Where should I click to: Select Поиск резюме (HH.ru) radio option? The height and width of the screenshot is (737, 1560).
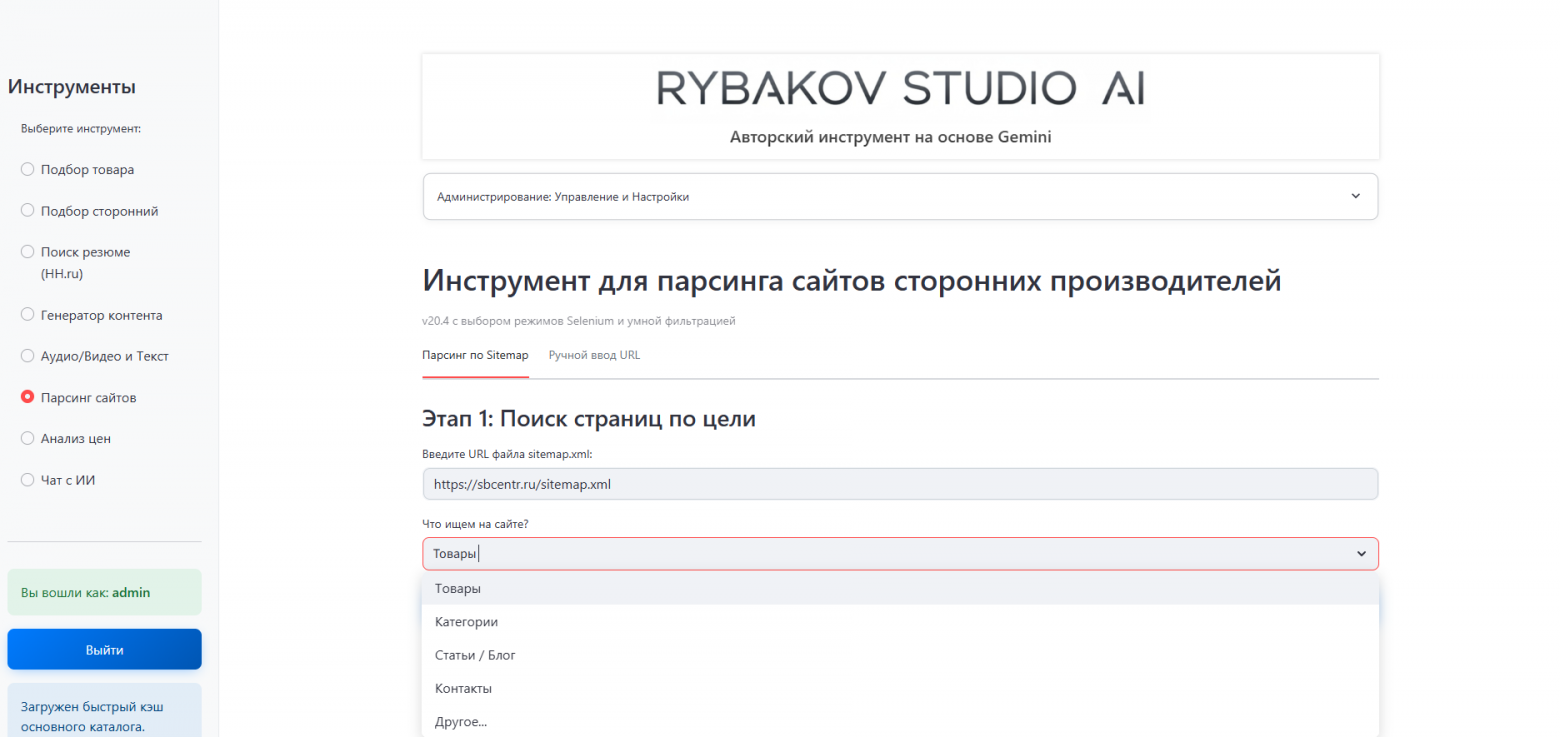[x=28, y=252]
